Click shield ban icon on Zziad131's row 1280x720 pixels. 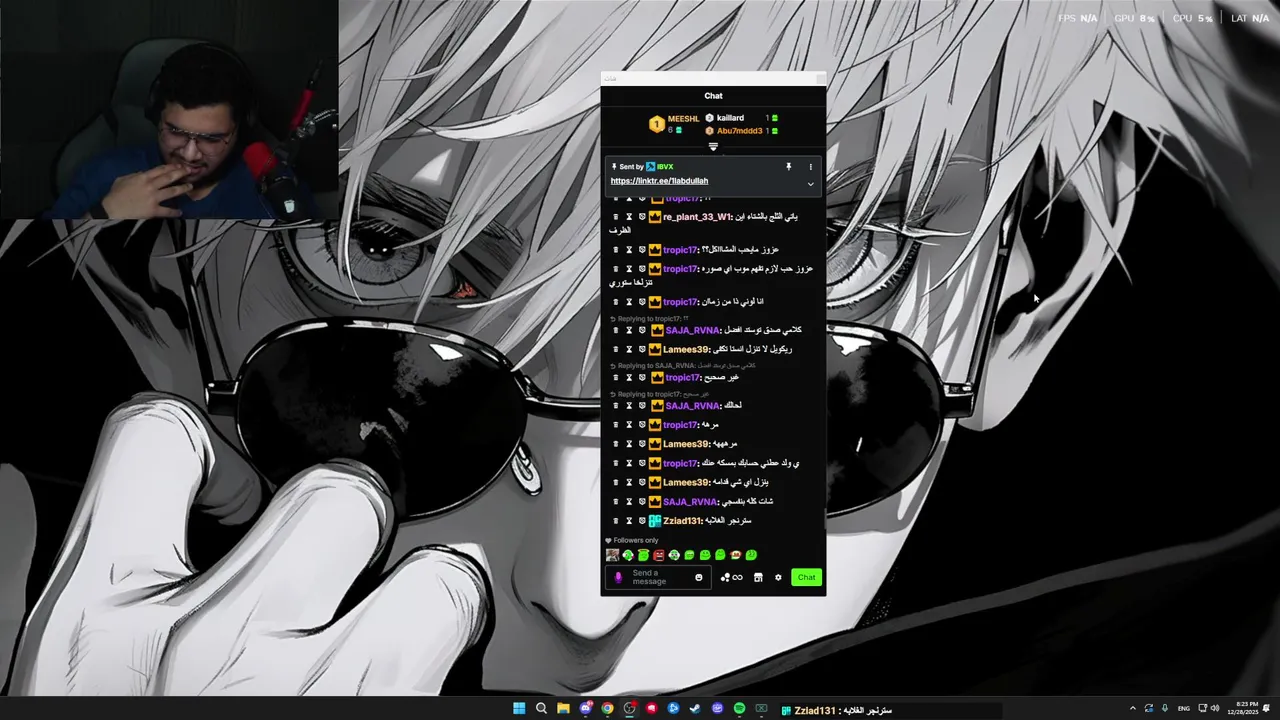coord(642,521)
